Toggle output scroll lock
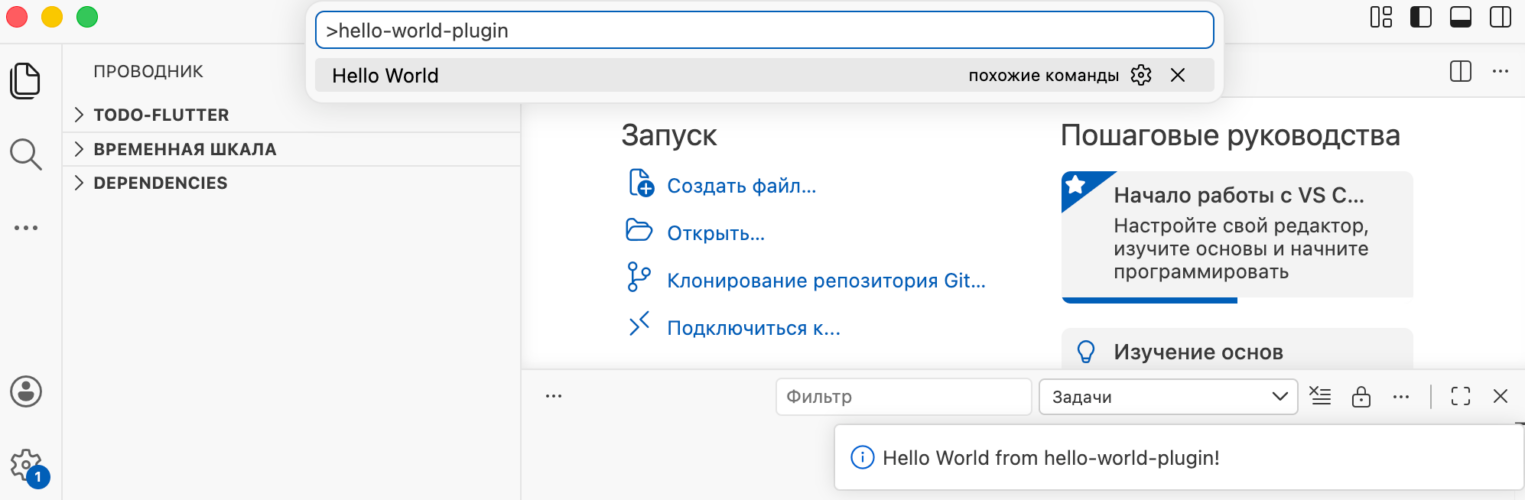The image size is (1525, 500). pos(1360,397)
